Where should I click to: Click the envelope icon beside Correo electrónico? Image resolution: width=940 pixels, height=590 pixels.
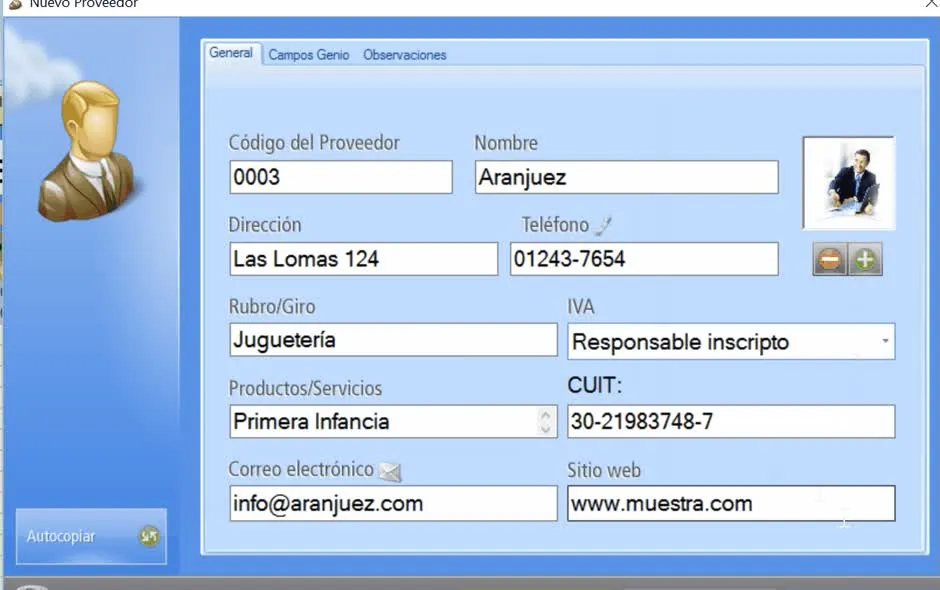tap(390, 472)
